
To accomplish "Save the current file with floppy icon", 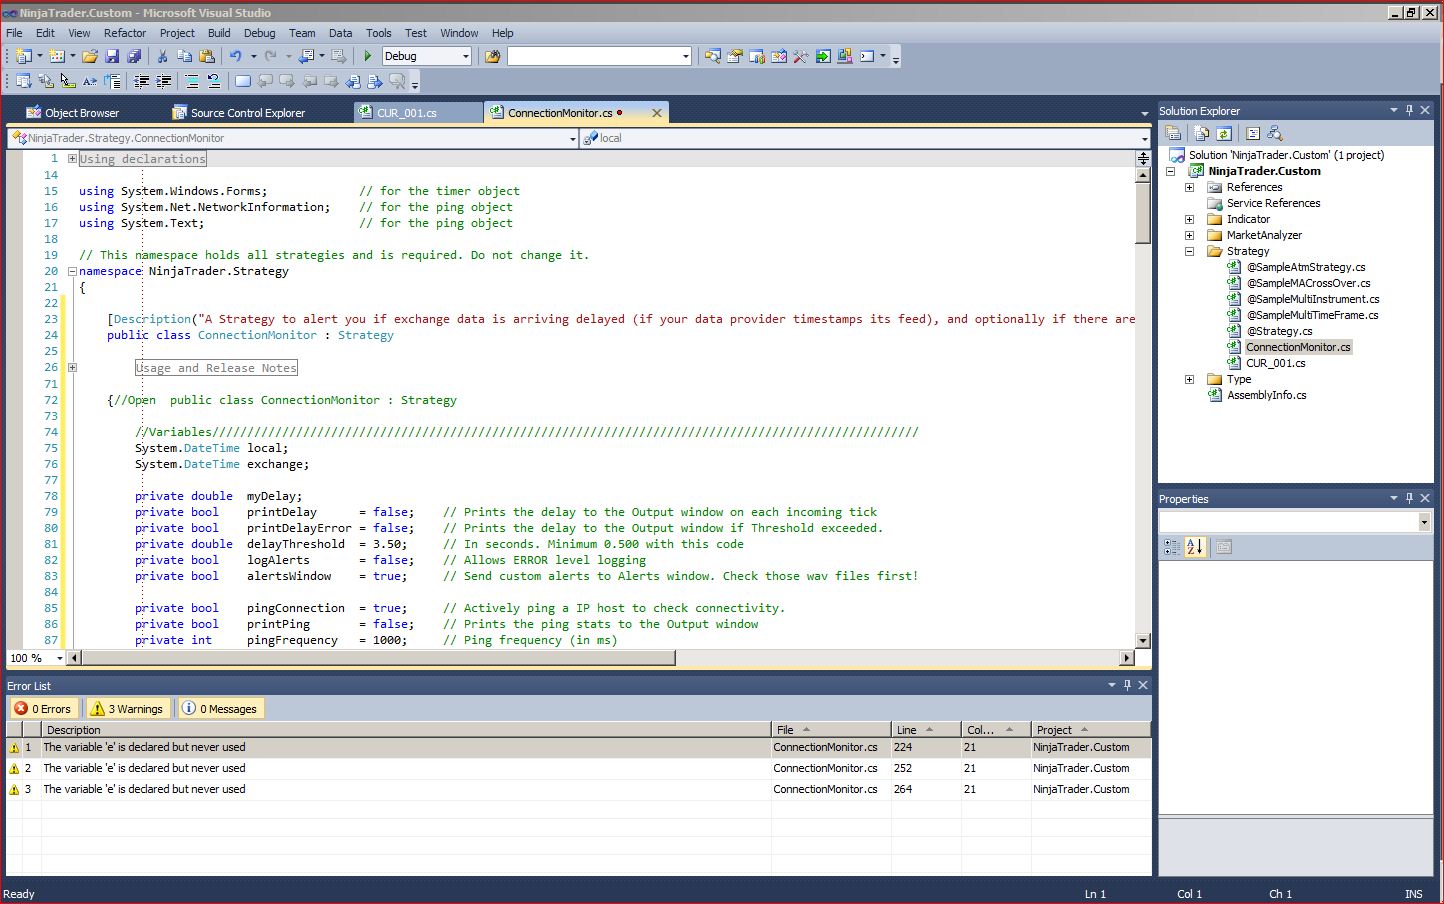I will coord(112,56).
